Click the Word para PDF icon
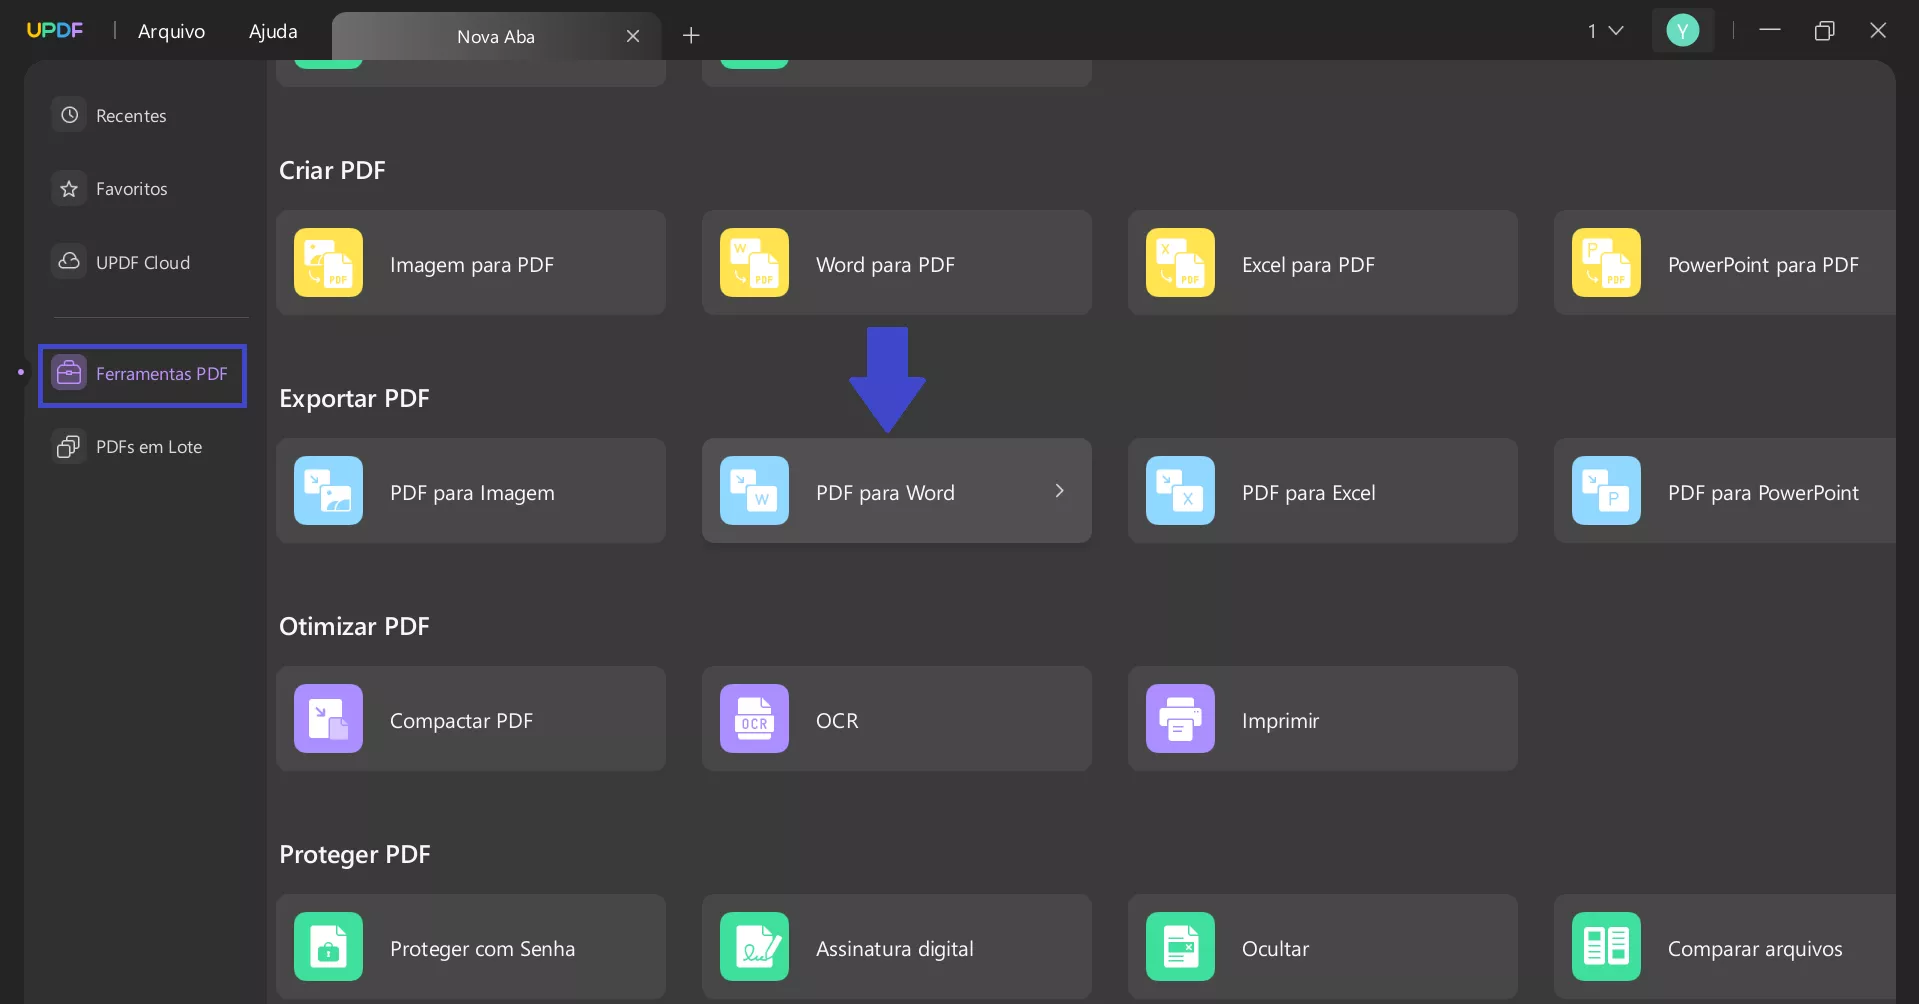 754,263
